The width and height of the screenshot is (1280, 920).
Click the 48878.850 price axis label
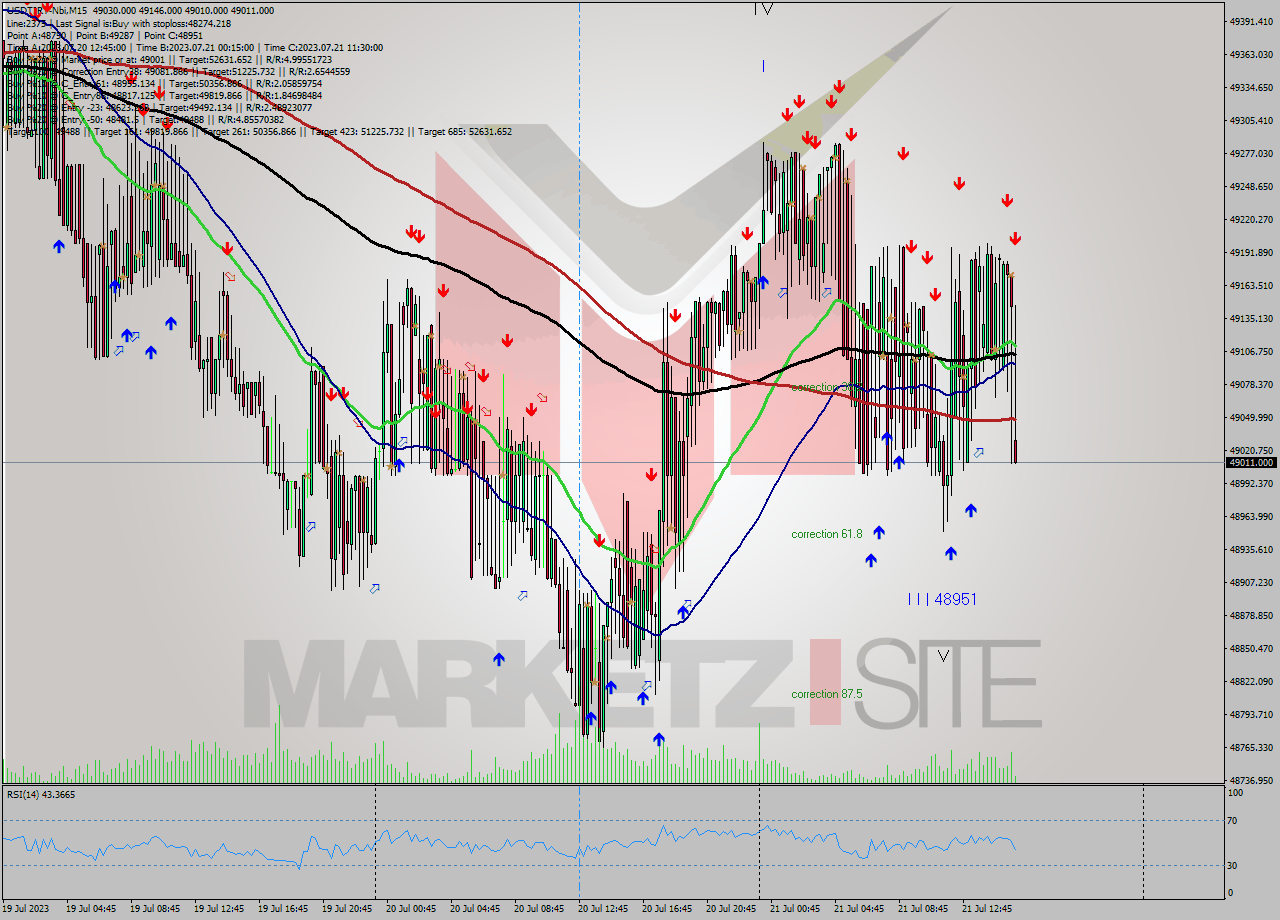(1253, 615)
